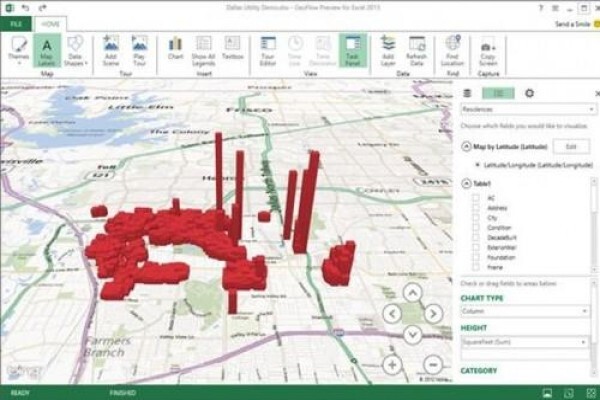Viewport: 600px width, 400px height.
Task: Click the Time Decorator ribbon button
Action: 323,51
